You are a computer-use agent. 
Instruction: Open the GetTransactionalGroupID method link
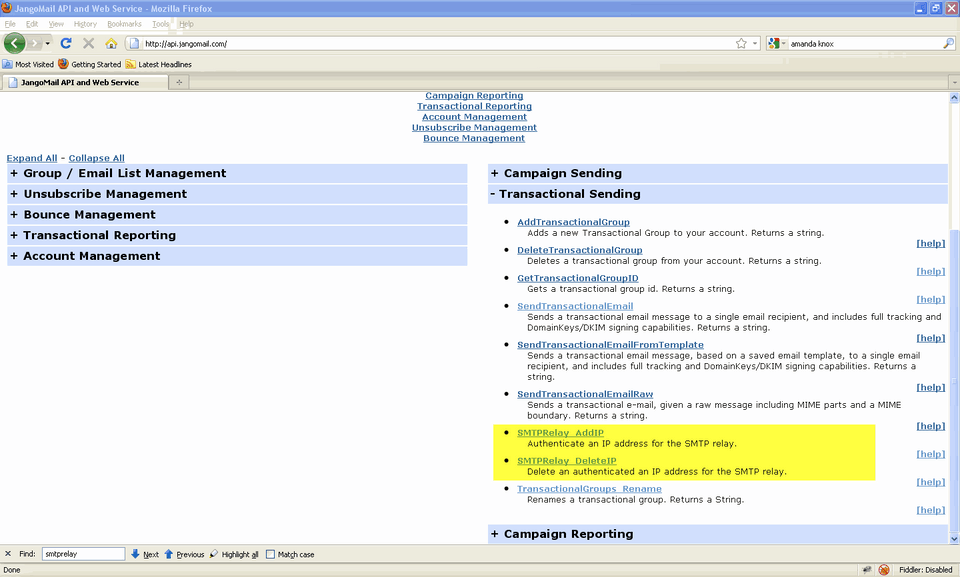point(578,278)
